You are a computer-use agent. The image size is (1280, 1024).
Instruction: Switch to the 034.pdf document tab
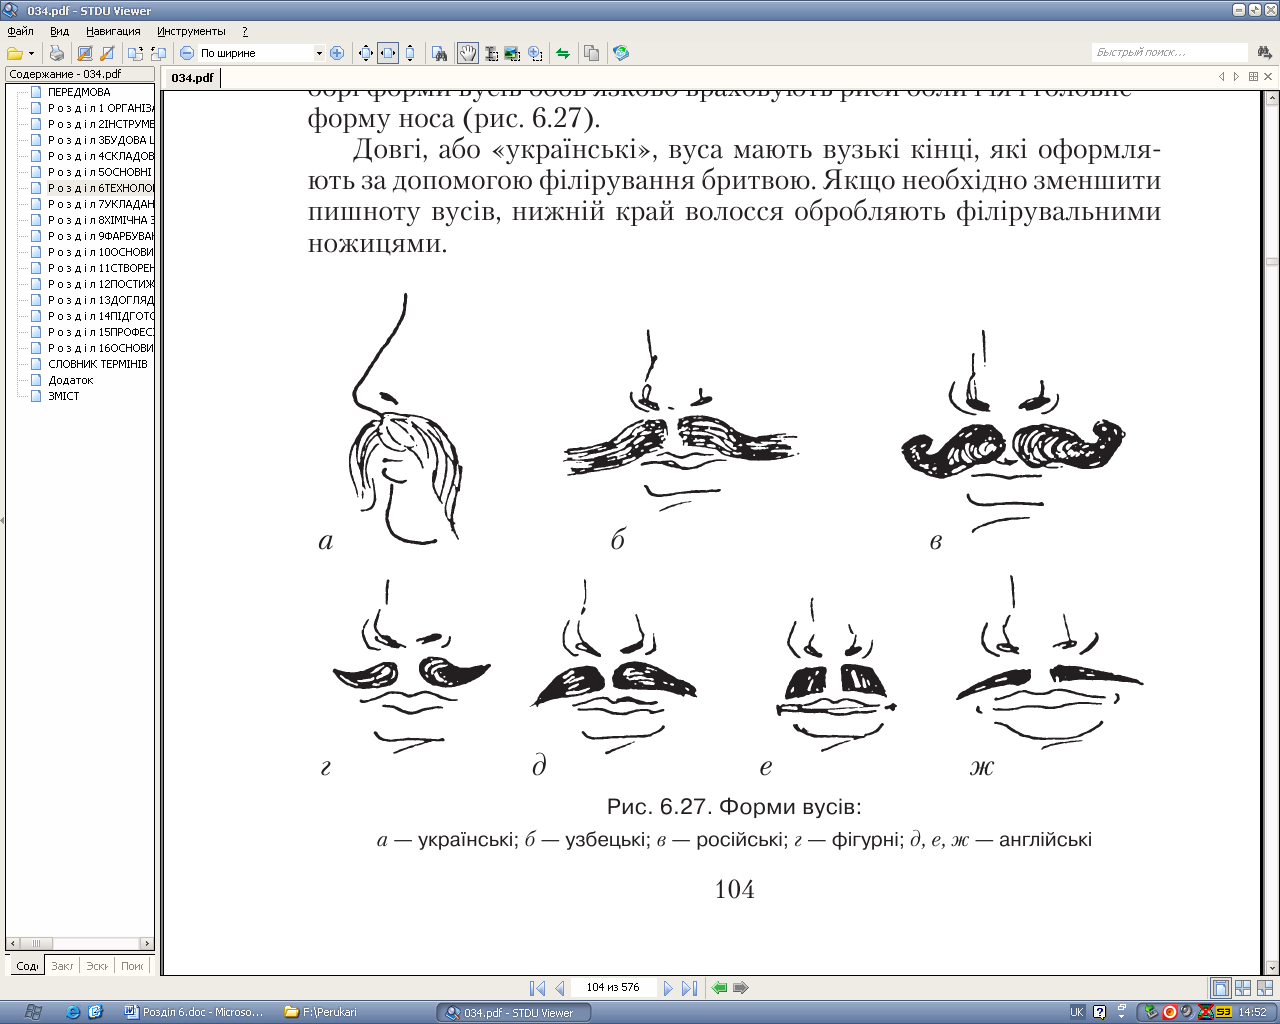click(192, 77)
